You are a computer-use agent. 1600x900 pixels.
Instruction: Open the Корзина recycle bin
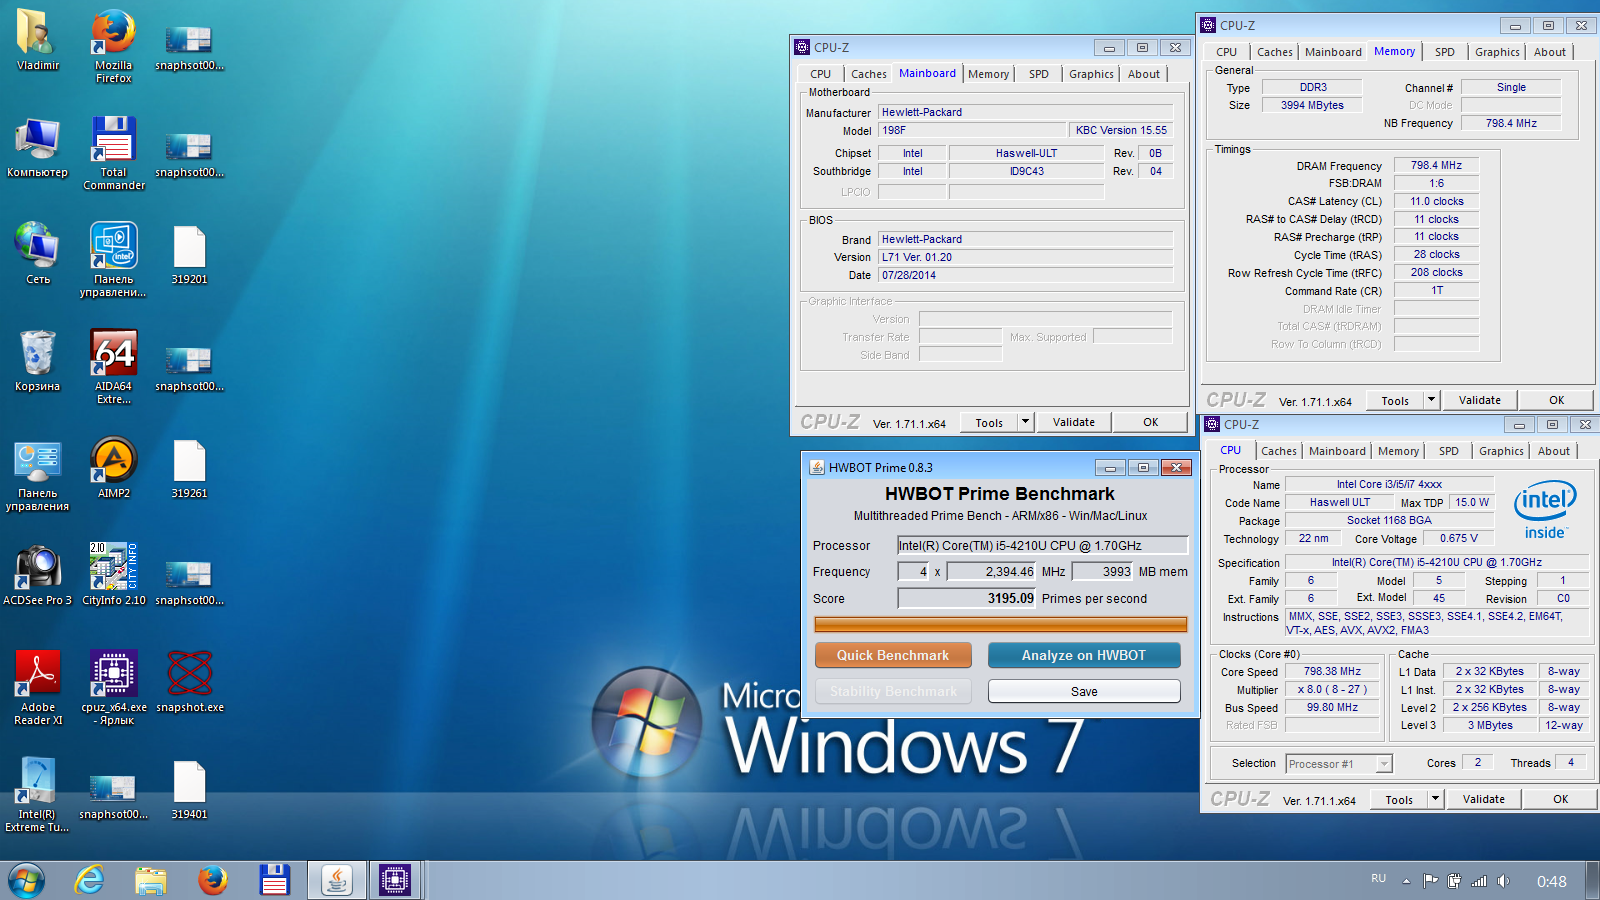click(37, 361)
